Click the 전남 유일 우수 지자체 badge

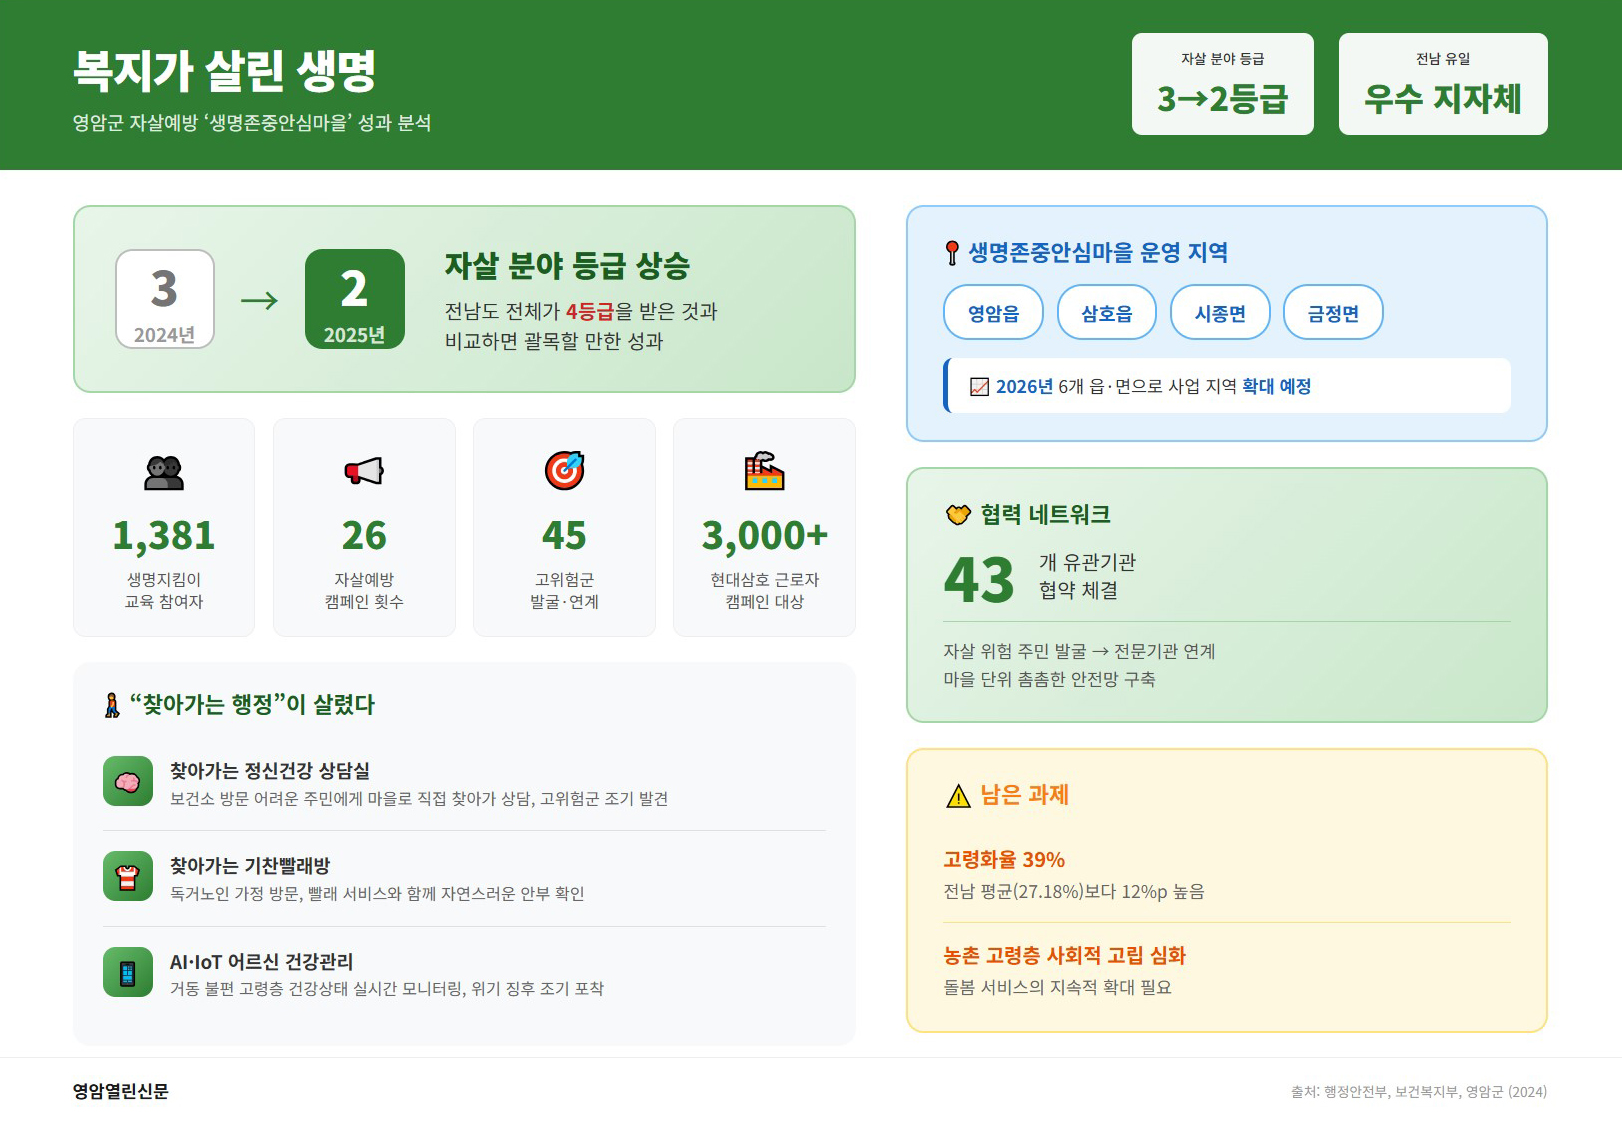click(x=1442, y=84)
